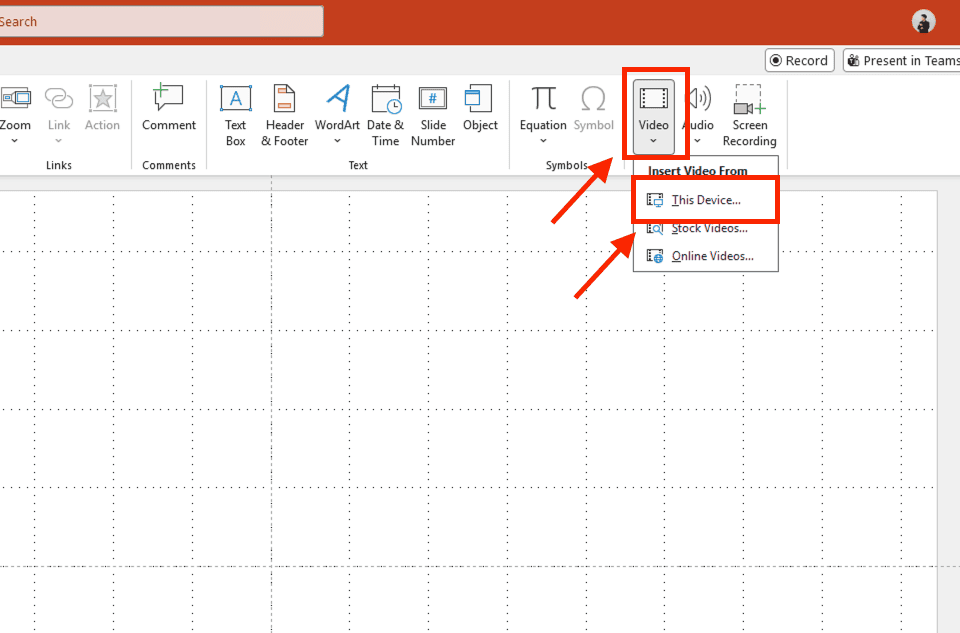Expand the WordArt dropdown arrow

[x=337, y=141]
